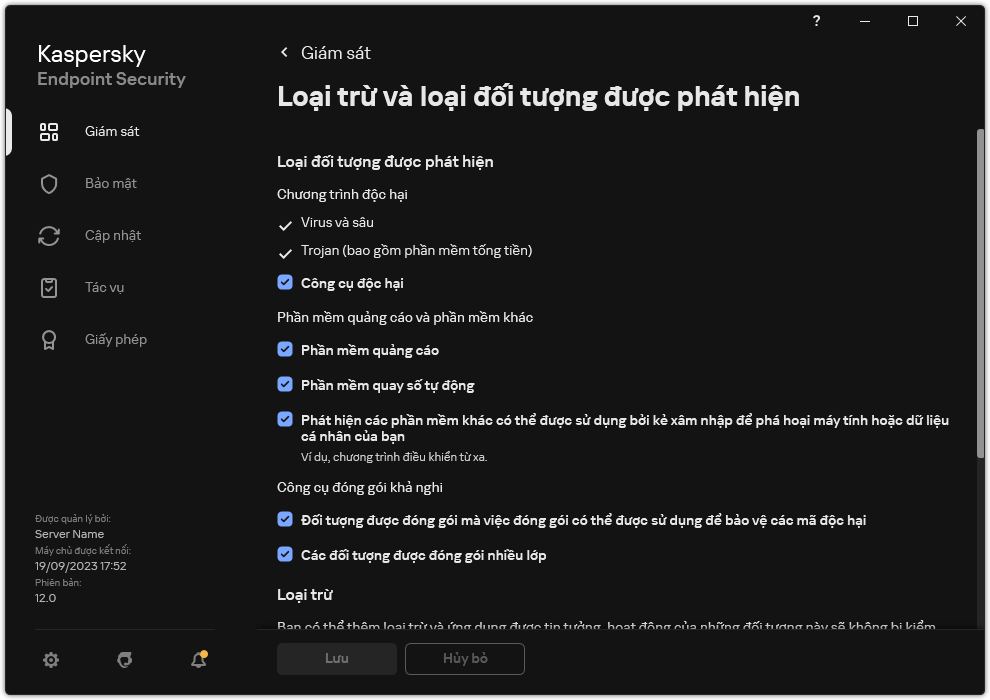The width and height of the screenshot is (990, 700).
Task: Toggle Các đối tượng được đóng gói nhiều lớp
Action: tap(285, 554)
